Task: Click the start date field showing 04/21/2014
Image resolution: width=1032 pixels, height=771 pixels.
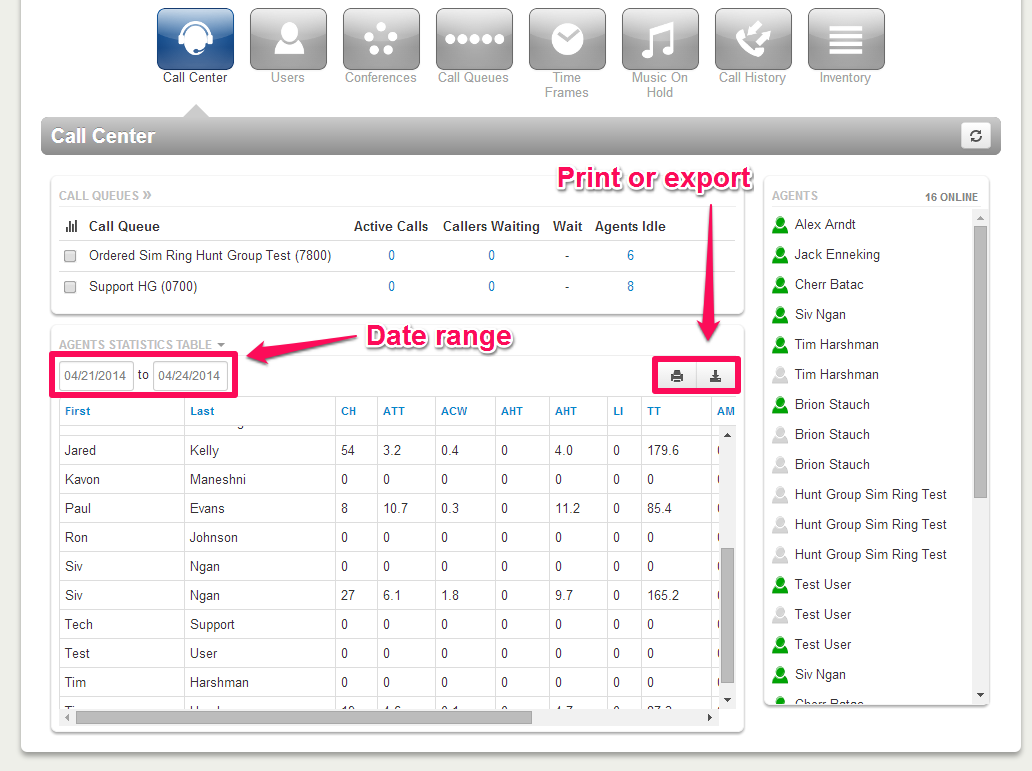Action: pyautogui.click(x=97, y=375)
